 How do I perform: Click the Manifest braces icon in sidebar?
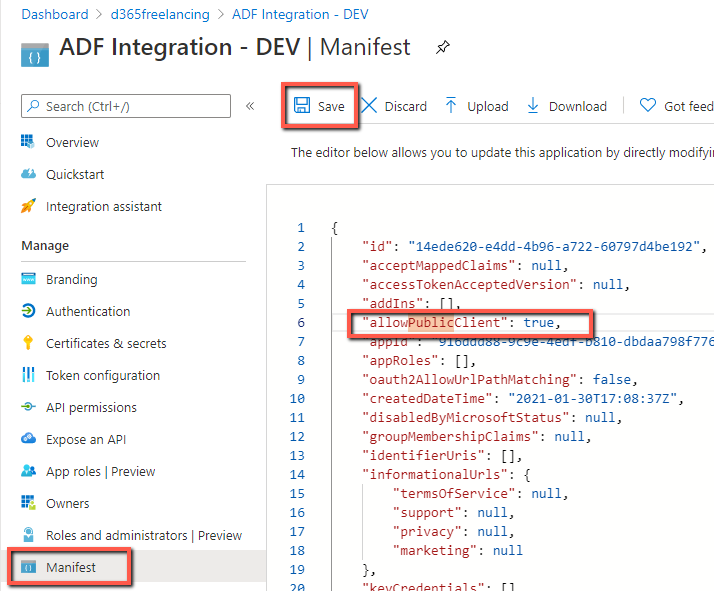[28, 567]
